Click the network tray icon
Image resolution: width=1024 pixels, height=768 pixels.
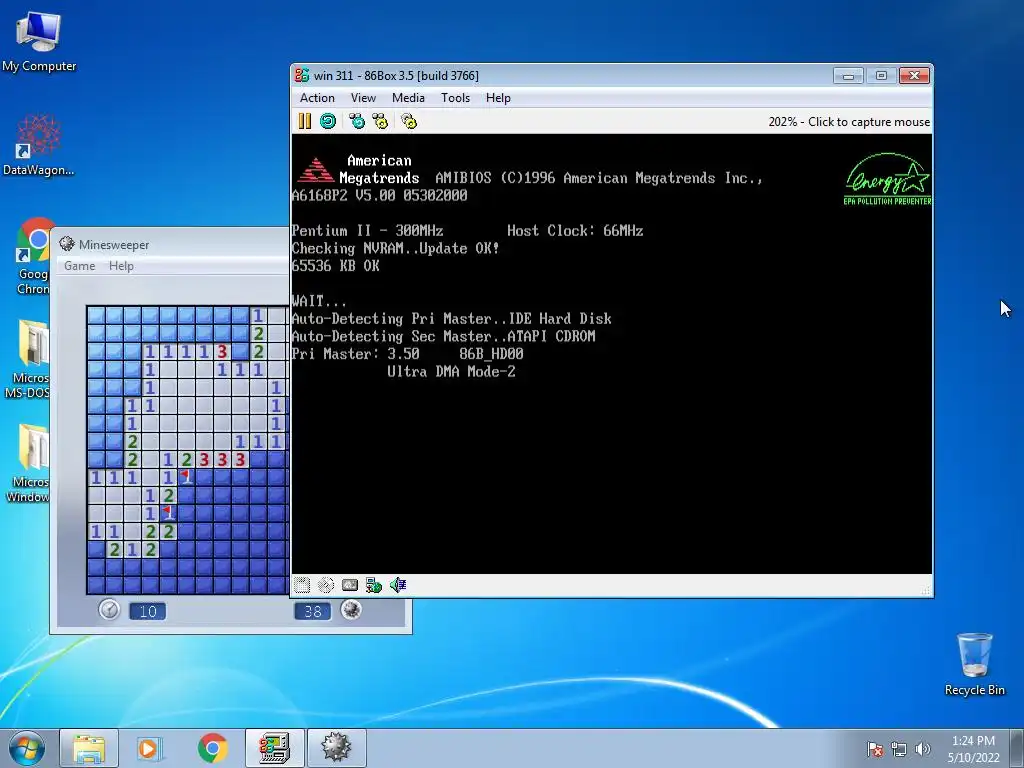[899, 749]
